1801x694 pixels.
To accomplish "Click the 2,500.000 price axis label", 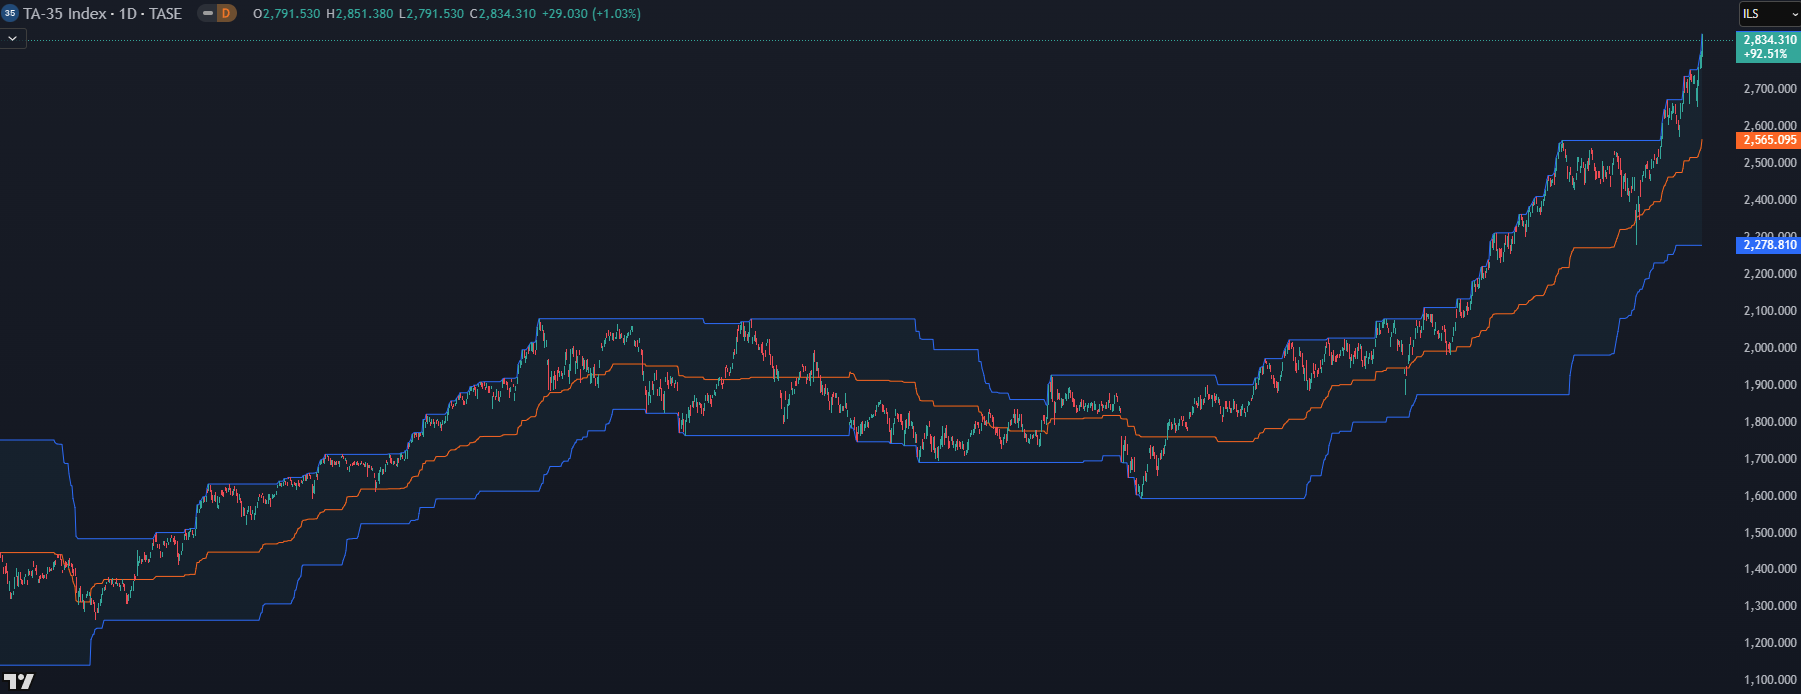I will click(x=1770, y=163).
